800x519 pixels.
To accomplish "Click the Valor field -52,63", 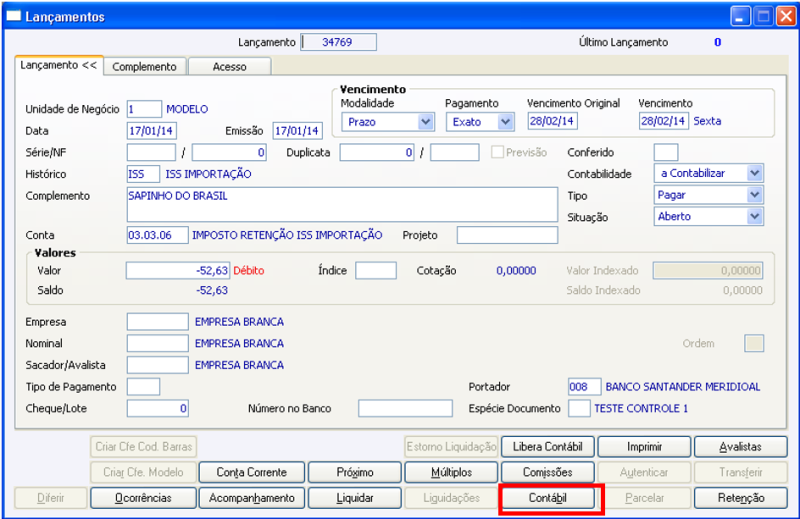I will pyautogui.click(x=178, y=270).
